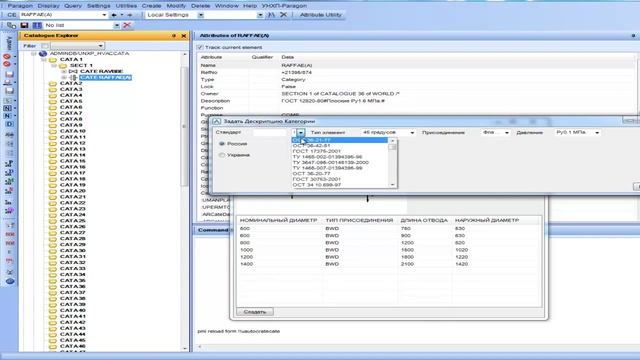Select ОСТ 36-20-77 in the list
The image size is (640, 360).
coord(311,173)
